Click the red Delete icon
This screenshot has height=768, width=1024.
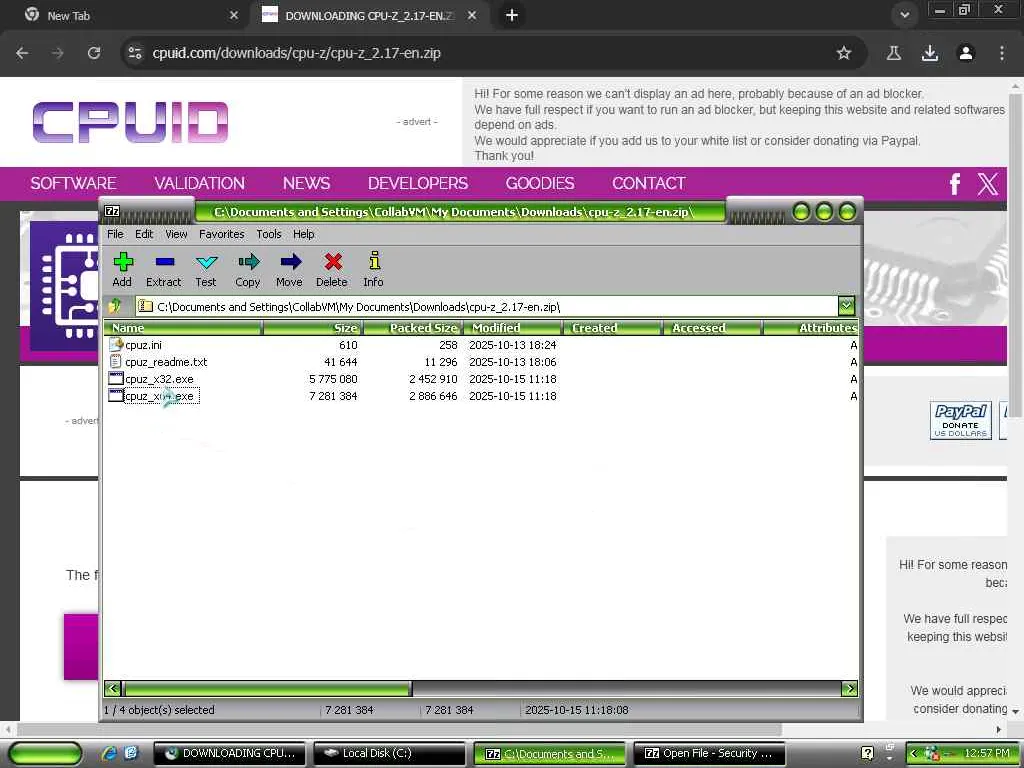[332, 270]
